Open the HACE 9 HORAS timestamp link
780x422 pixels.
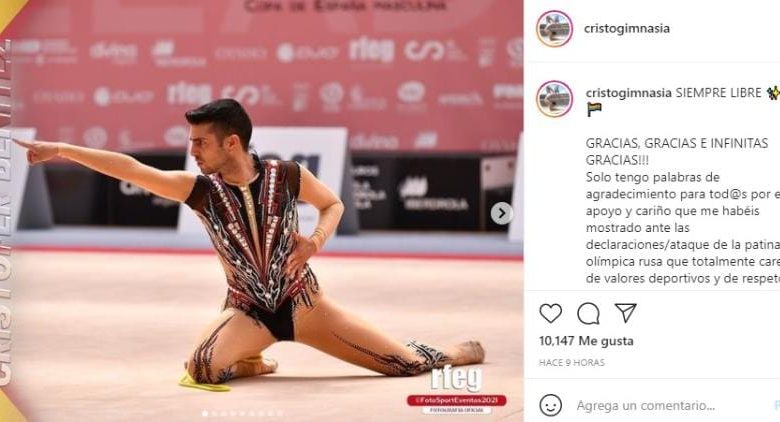point(572,363)
